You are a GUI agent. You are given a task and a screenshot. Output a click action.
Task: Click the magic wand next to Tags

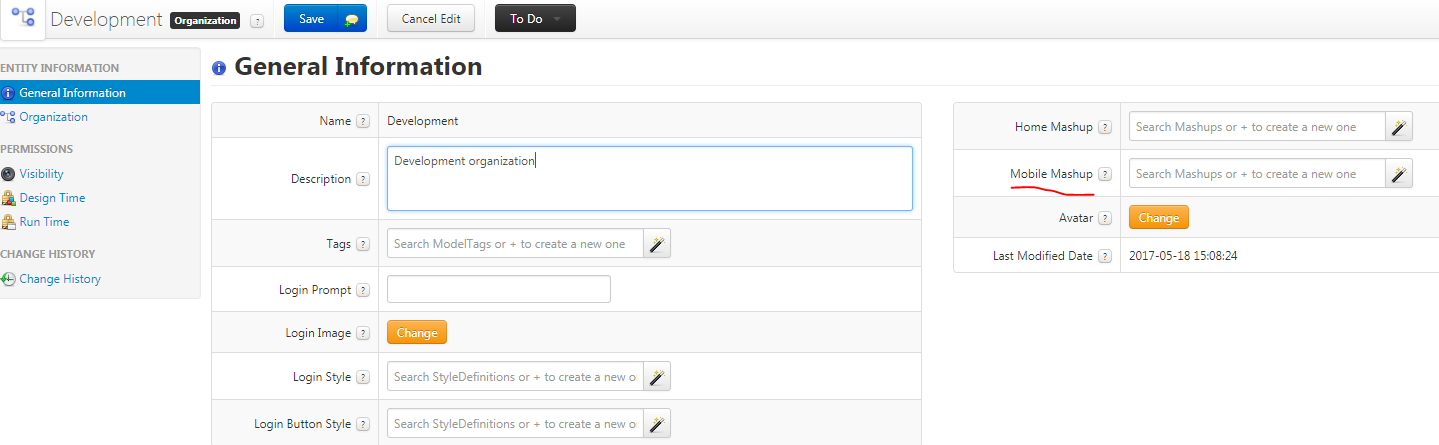point(657,244)
